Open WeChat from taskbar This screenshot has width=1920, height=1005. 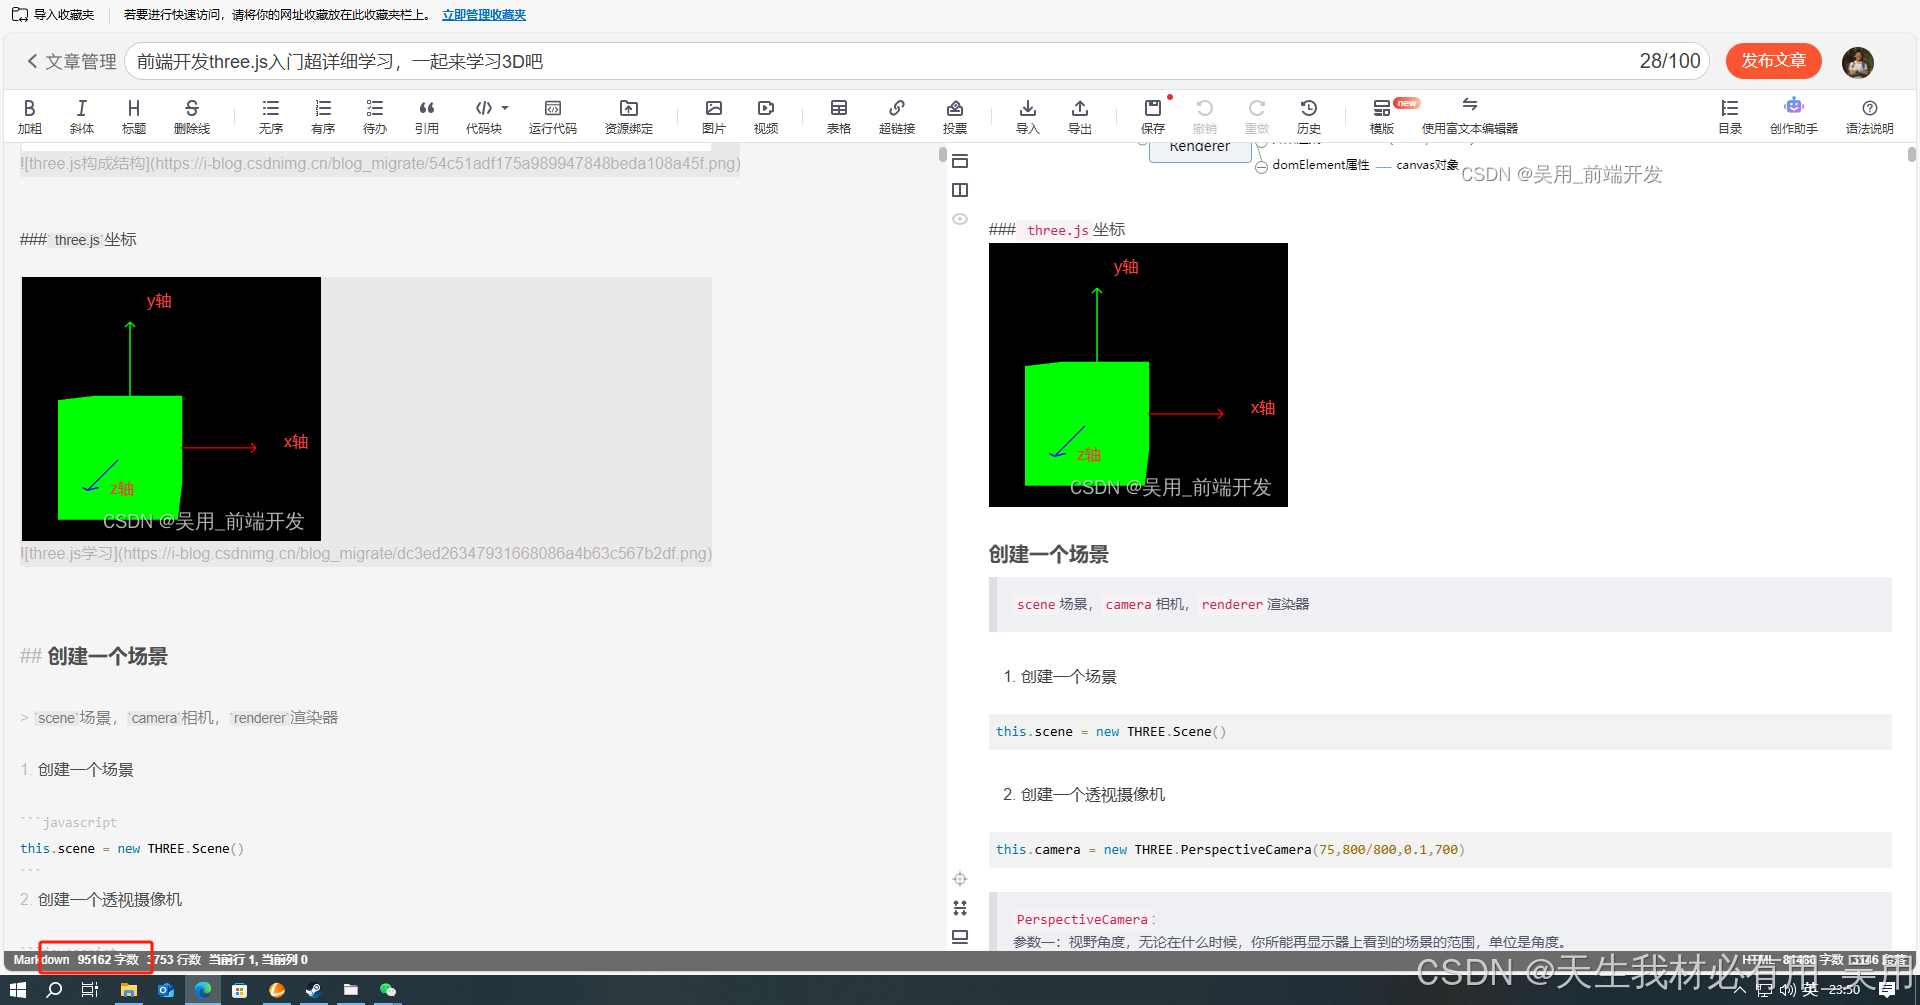click(x=388, y=990)
